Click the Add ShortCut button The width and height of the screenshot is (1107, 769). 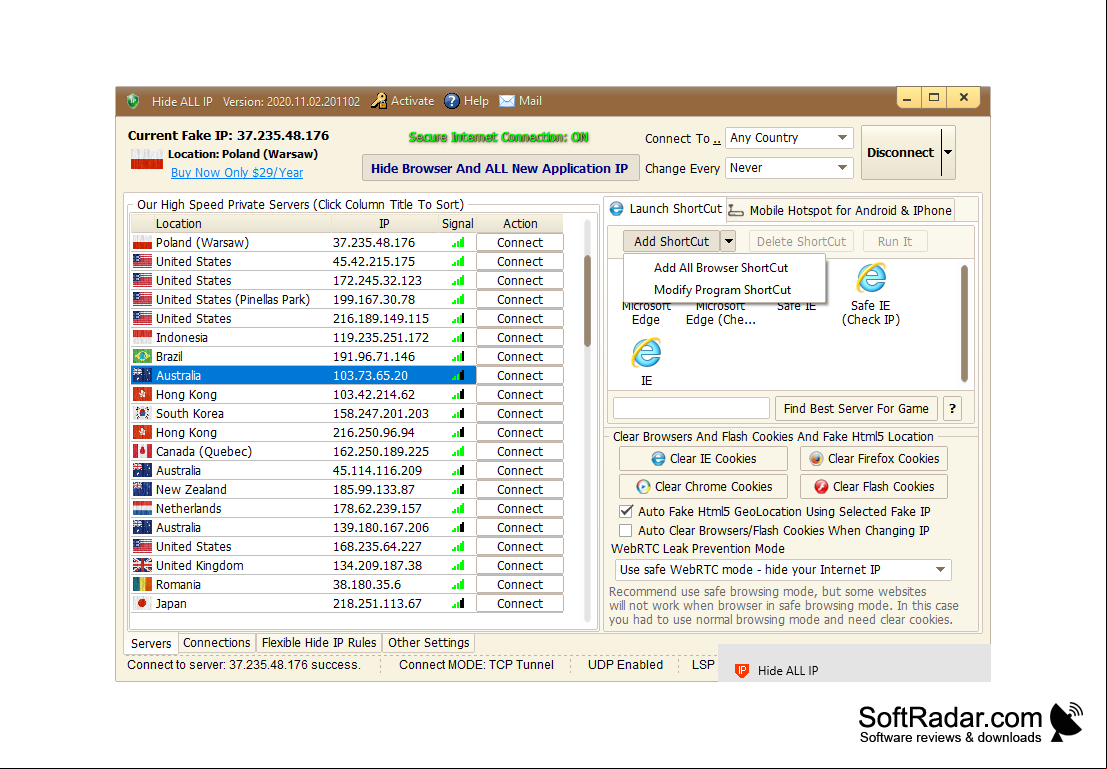[671, 242]
